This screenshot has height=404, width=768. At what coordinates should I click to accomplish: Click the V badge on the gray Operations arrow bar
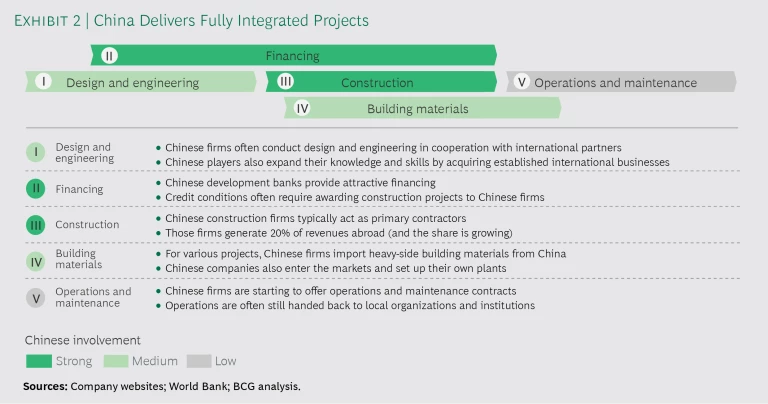tap(521, 82)
